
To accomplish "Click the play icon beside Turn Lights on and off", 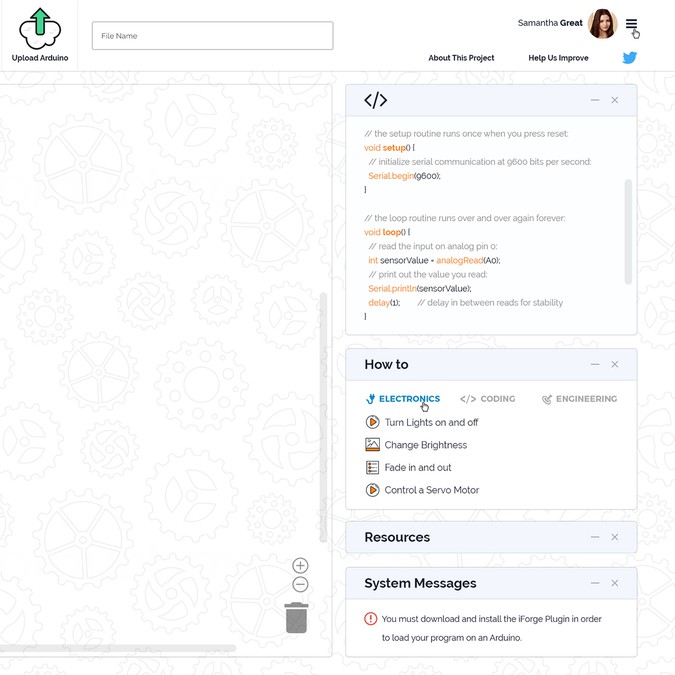I will tap(372, 423).
